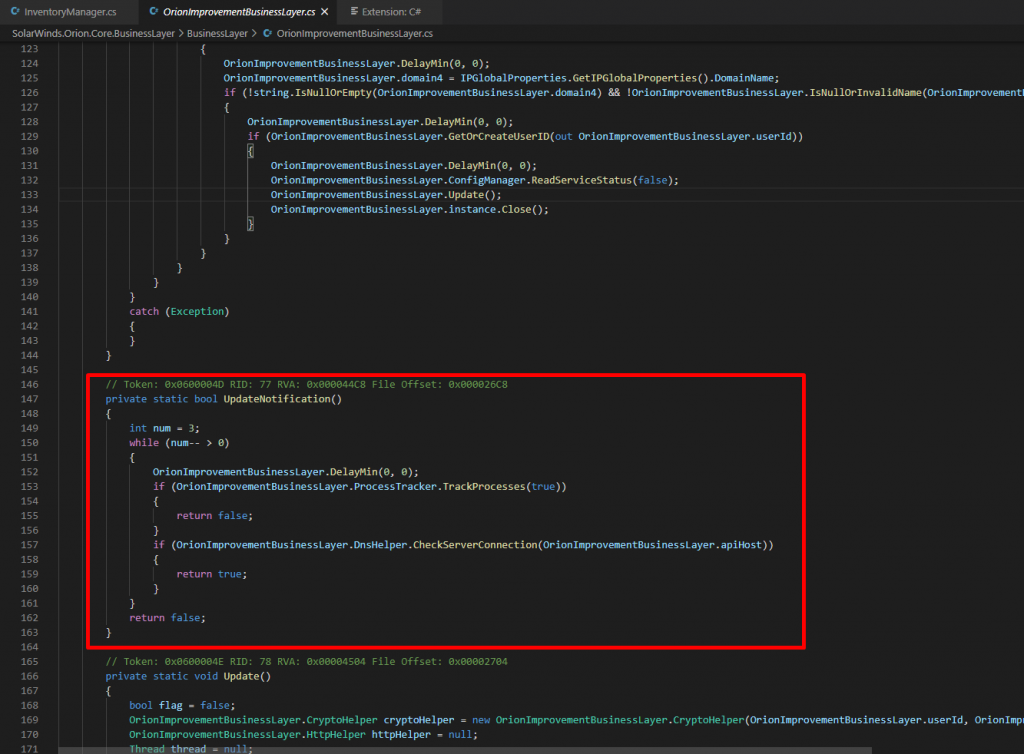The image size is (1024, 754).
Task: Click 'catch (Exception)' on line 141
Action: pos(179,311)
